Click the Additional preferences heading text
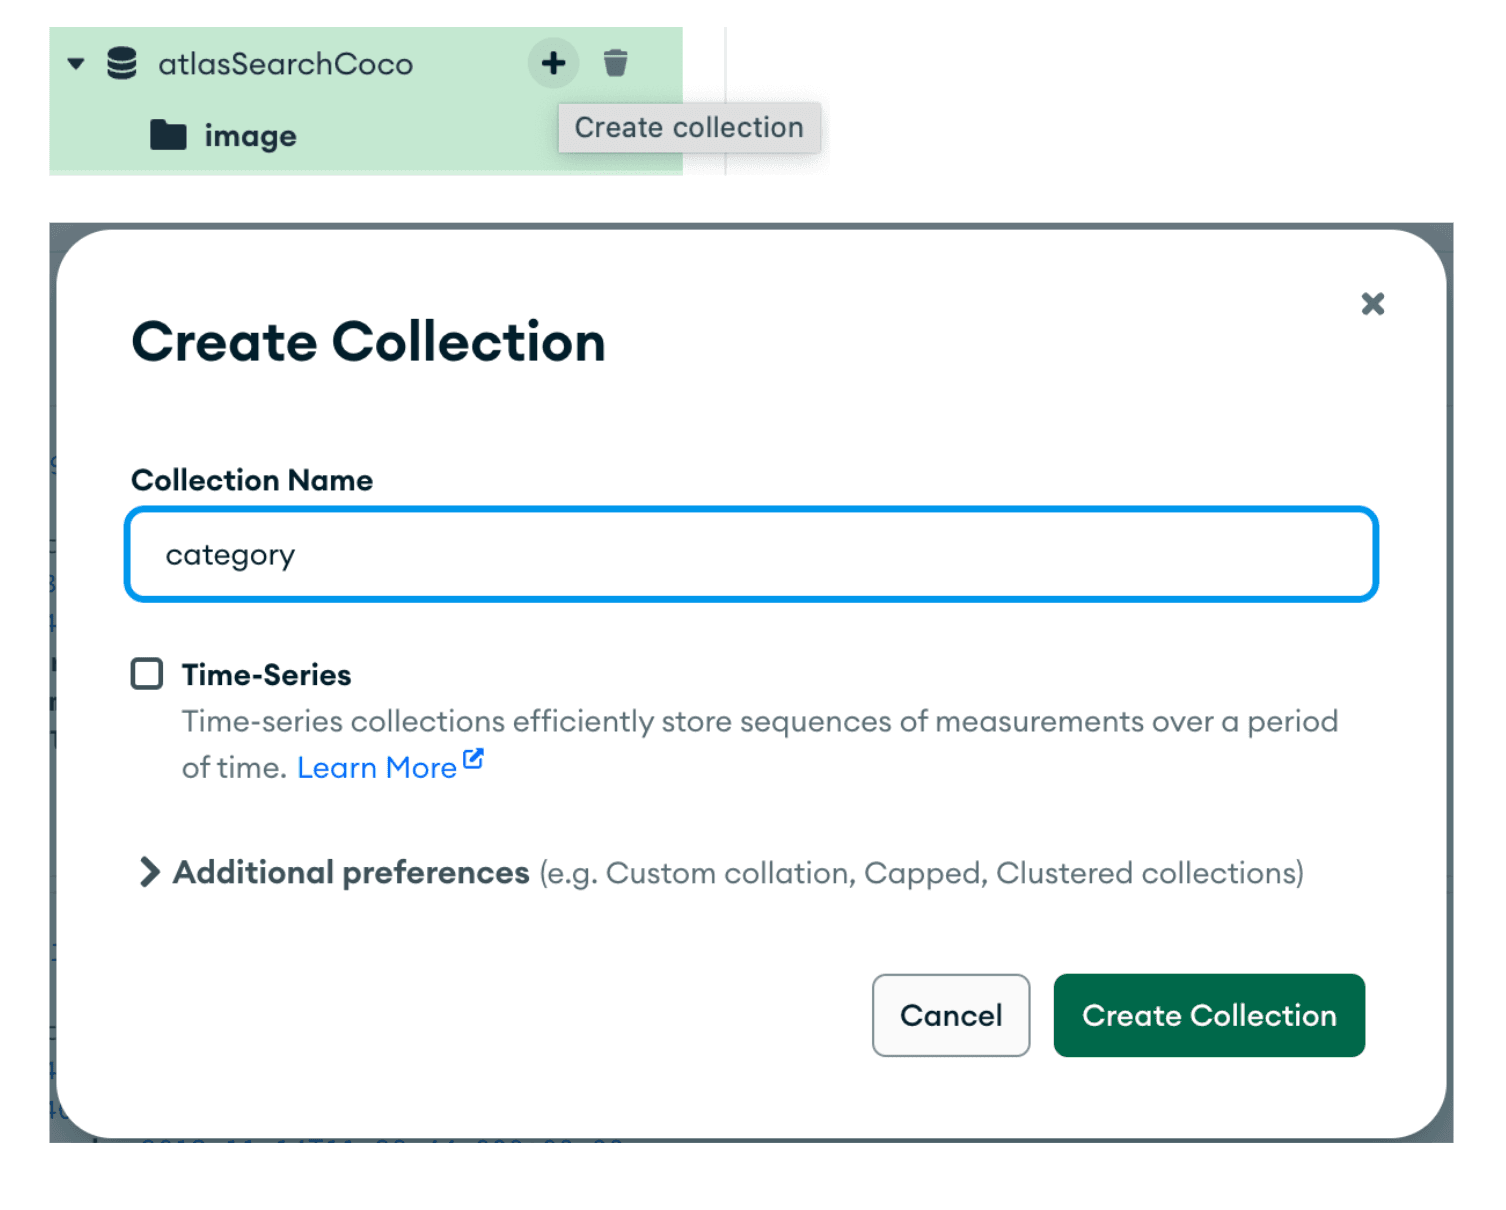The height and width of the screenshot is (1210, 1506). [x=351, y=873]
